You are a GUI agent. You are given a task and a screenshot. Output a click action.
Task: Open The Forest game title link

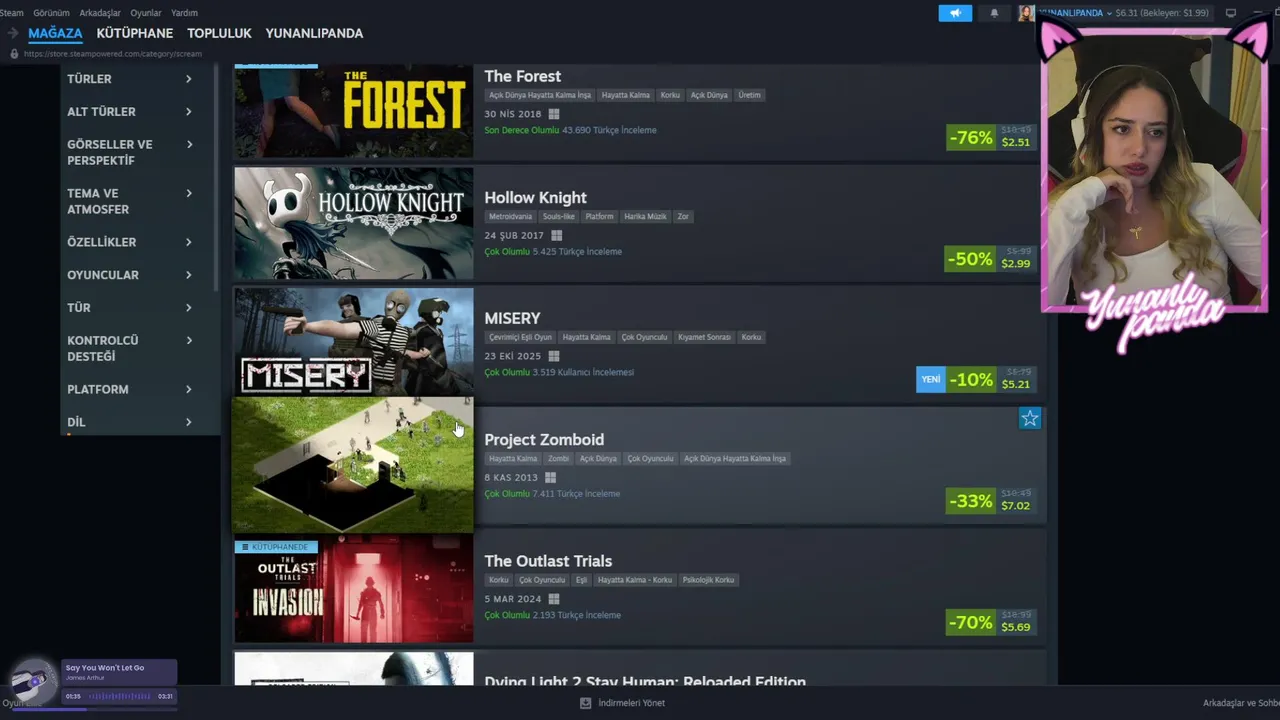coord(523,76)
